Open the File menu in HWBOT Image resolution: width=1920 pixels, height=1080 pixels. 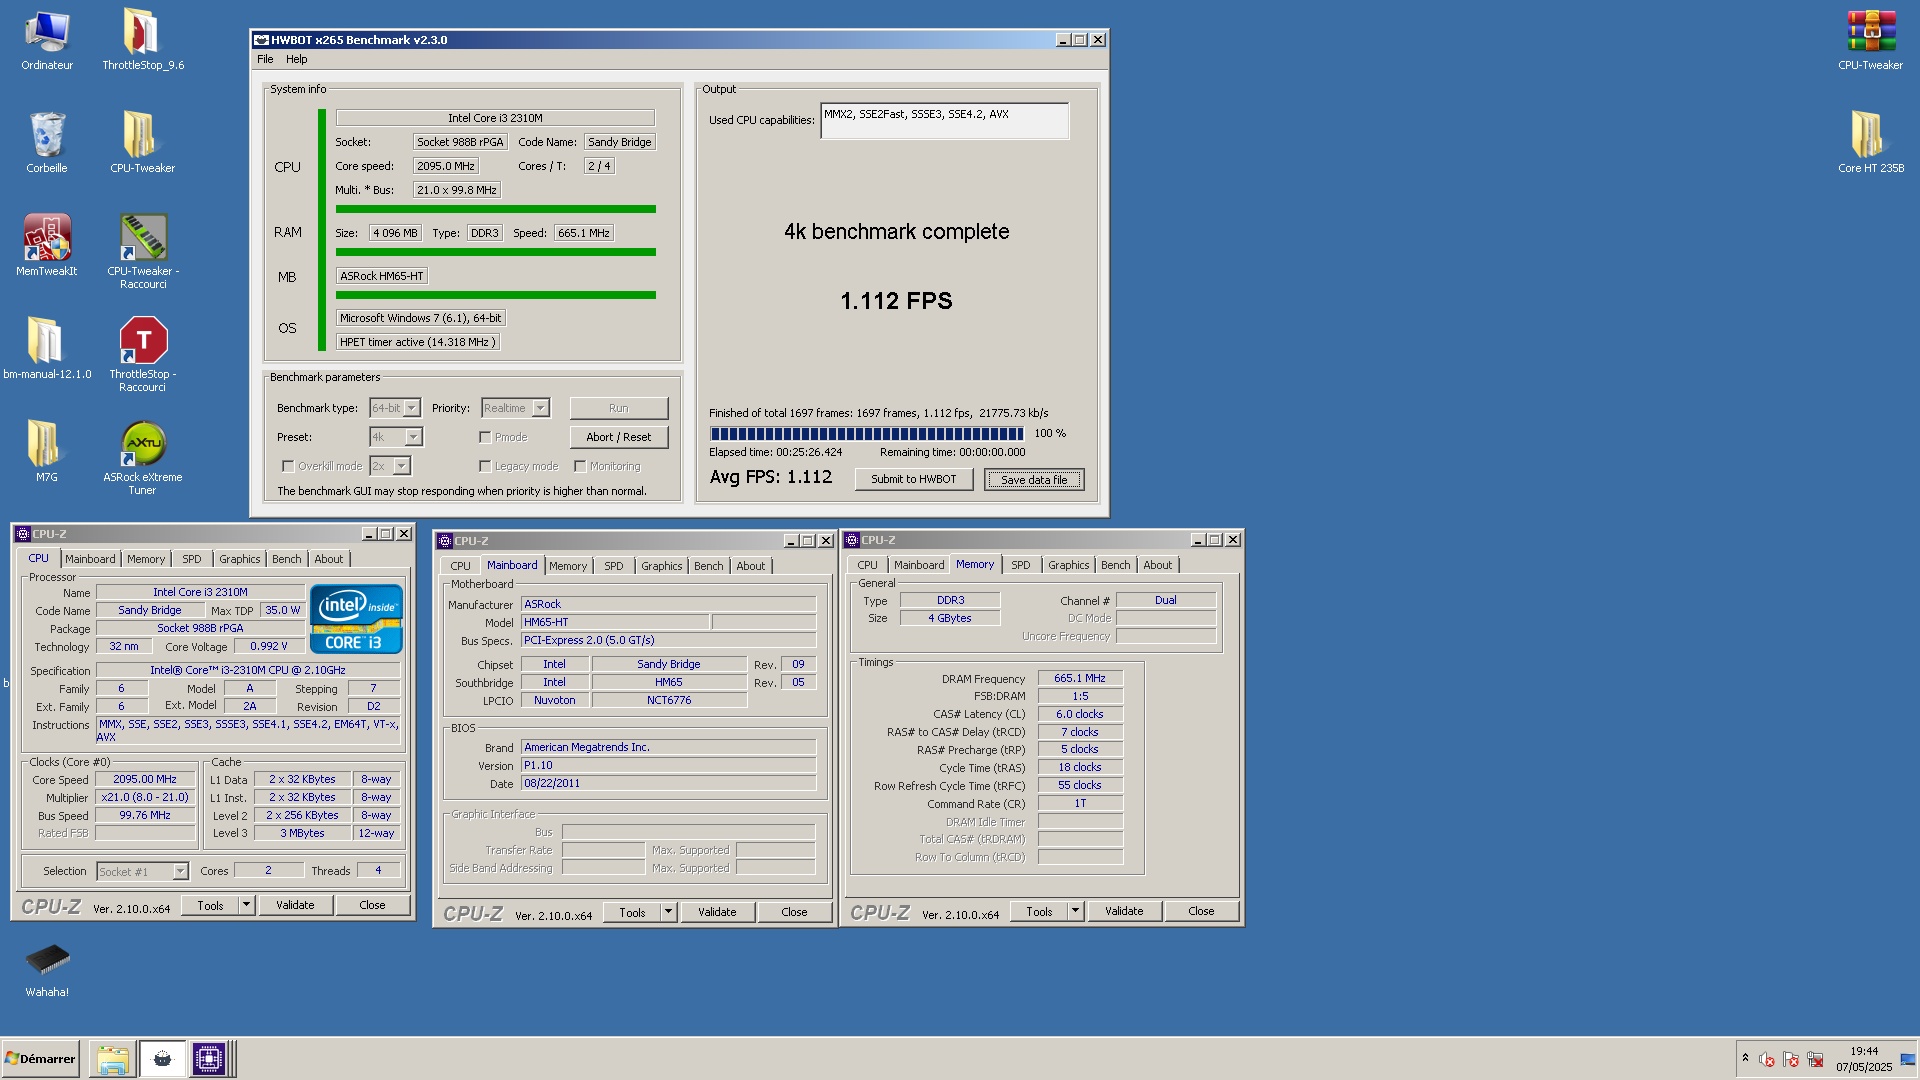(x=265, y=59)
